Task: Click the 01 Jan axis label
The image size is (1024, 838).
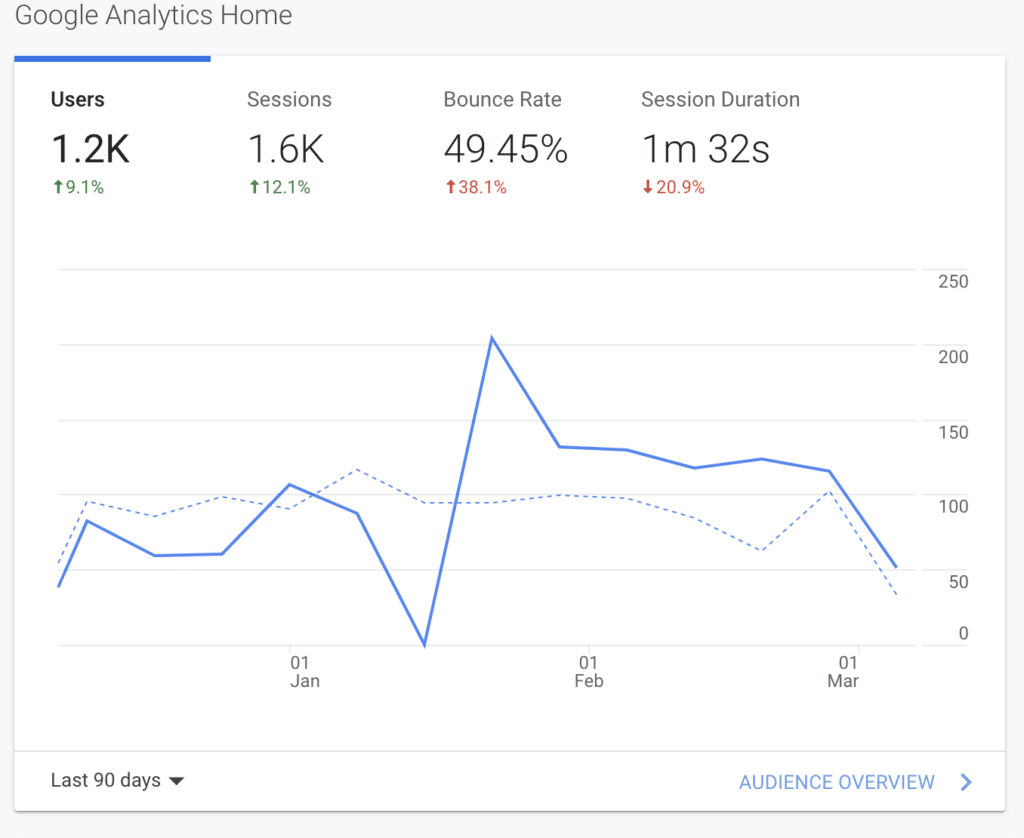Action: click(304, 672)
